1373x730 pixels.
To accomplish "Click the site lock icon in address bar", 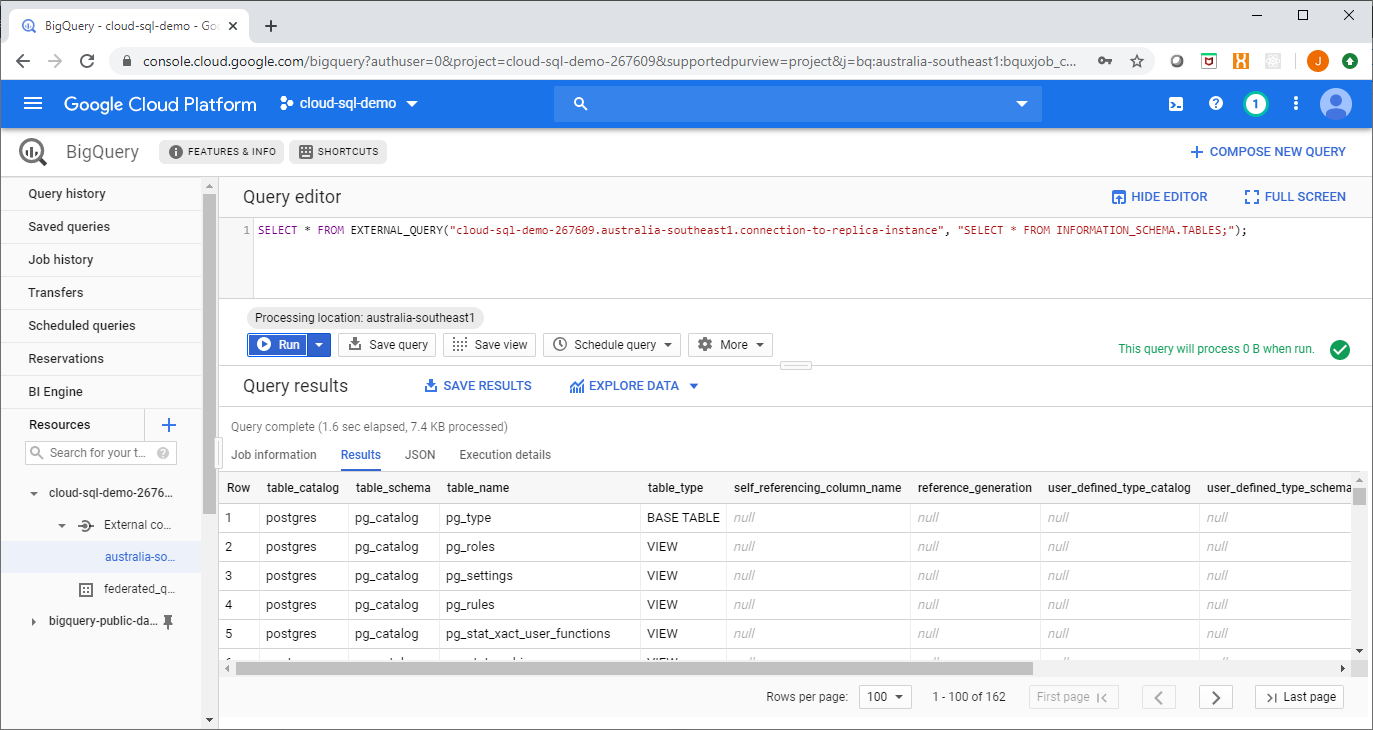I will (x=127, y=61).
